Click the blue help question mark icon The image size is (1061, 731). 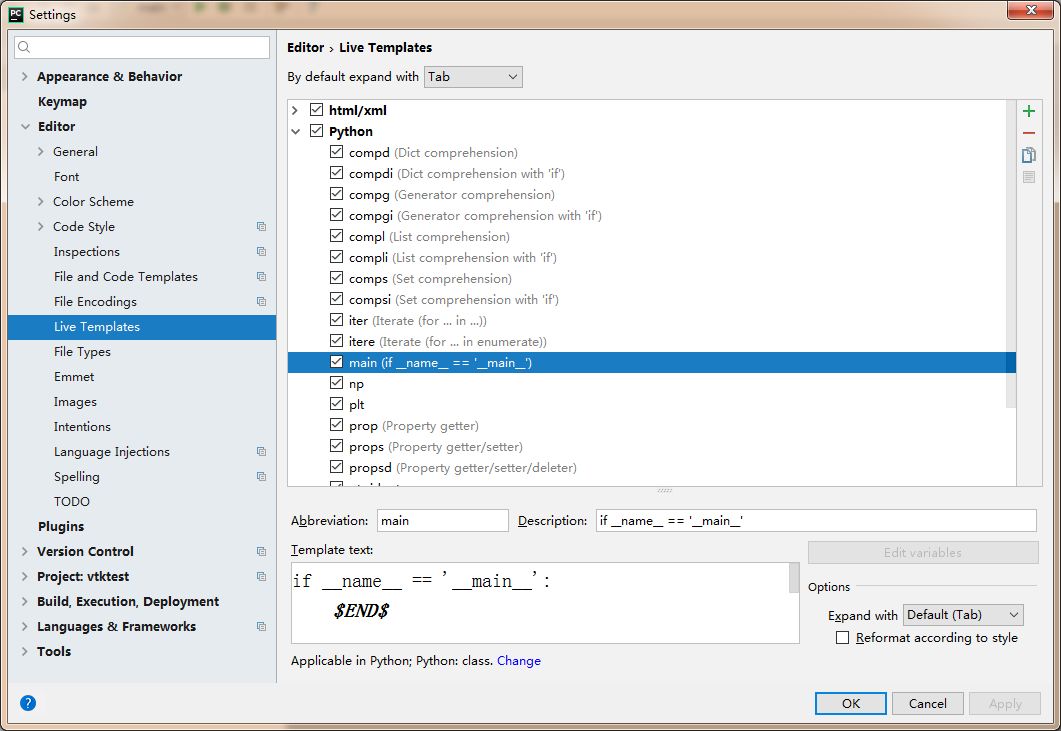pyautogui.click(x=28, y=703)
